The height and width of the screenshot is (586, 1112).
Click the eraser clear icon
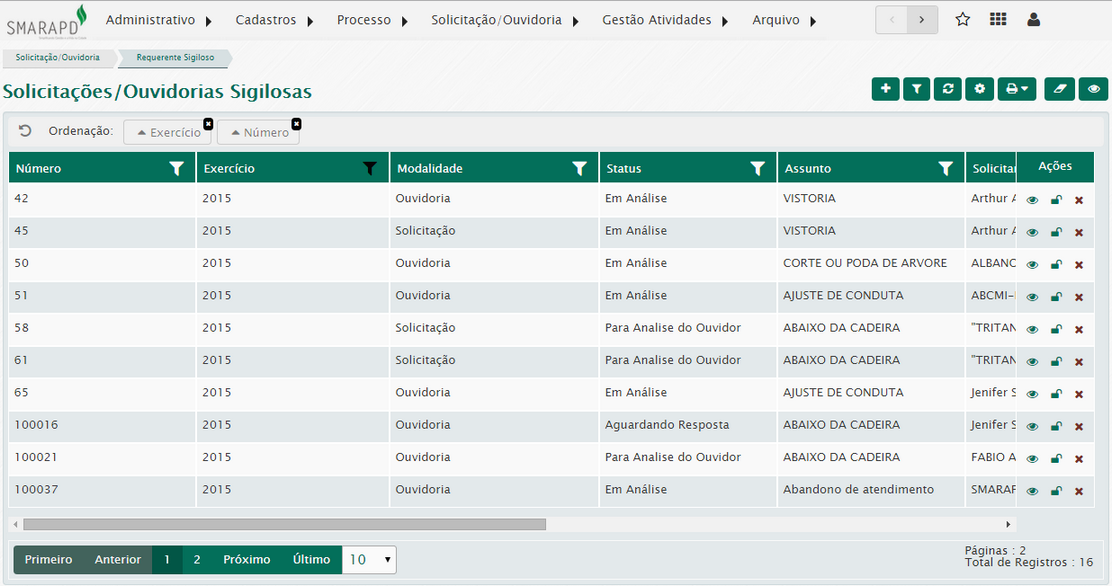tap(1060, 90)
